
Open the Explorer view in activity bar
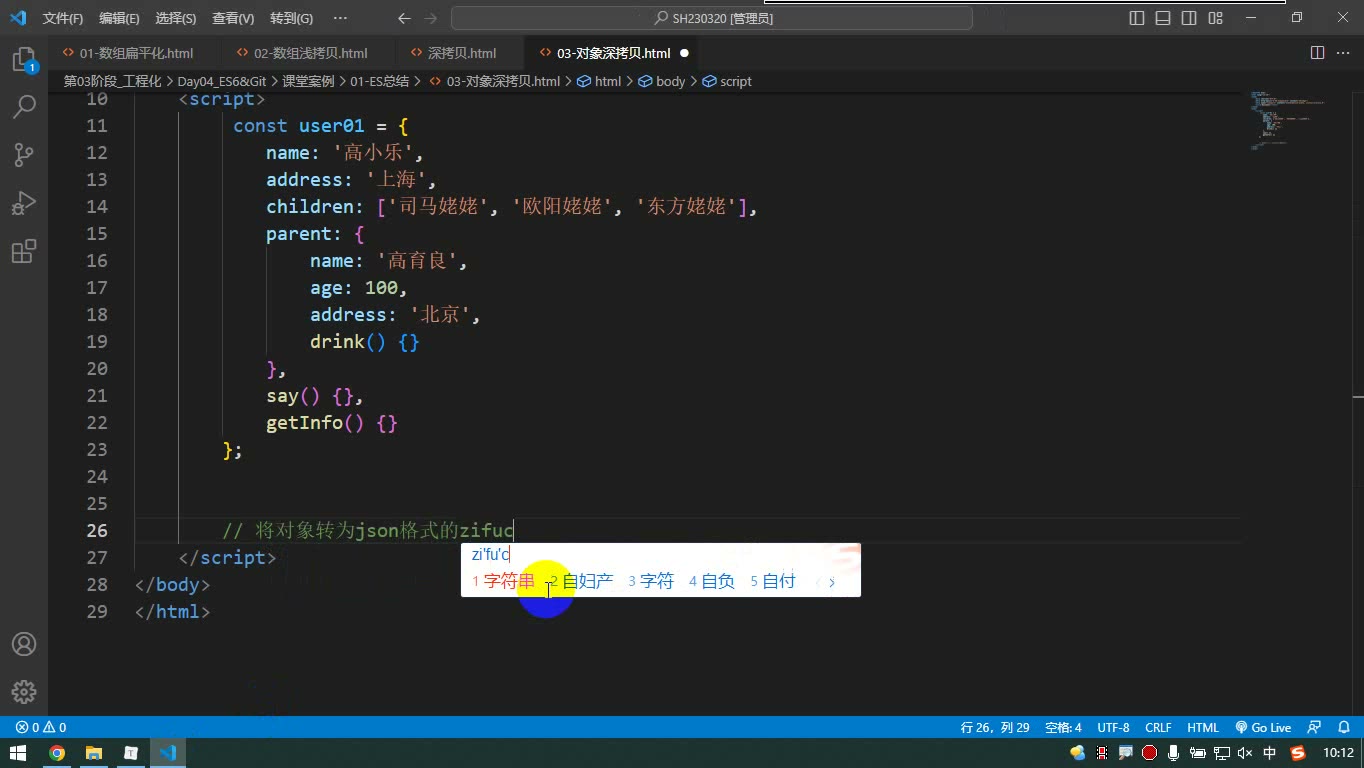pos(24,60)
